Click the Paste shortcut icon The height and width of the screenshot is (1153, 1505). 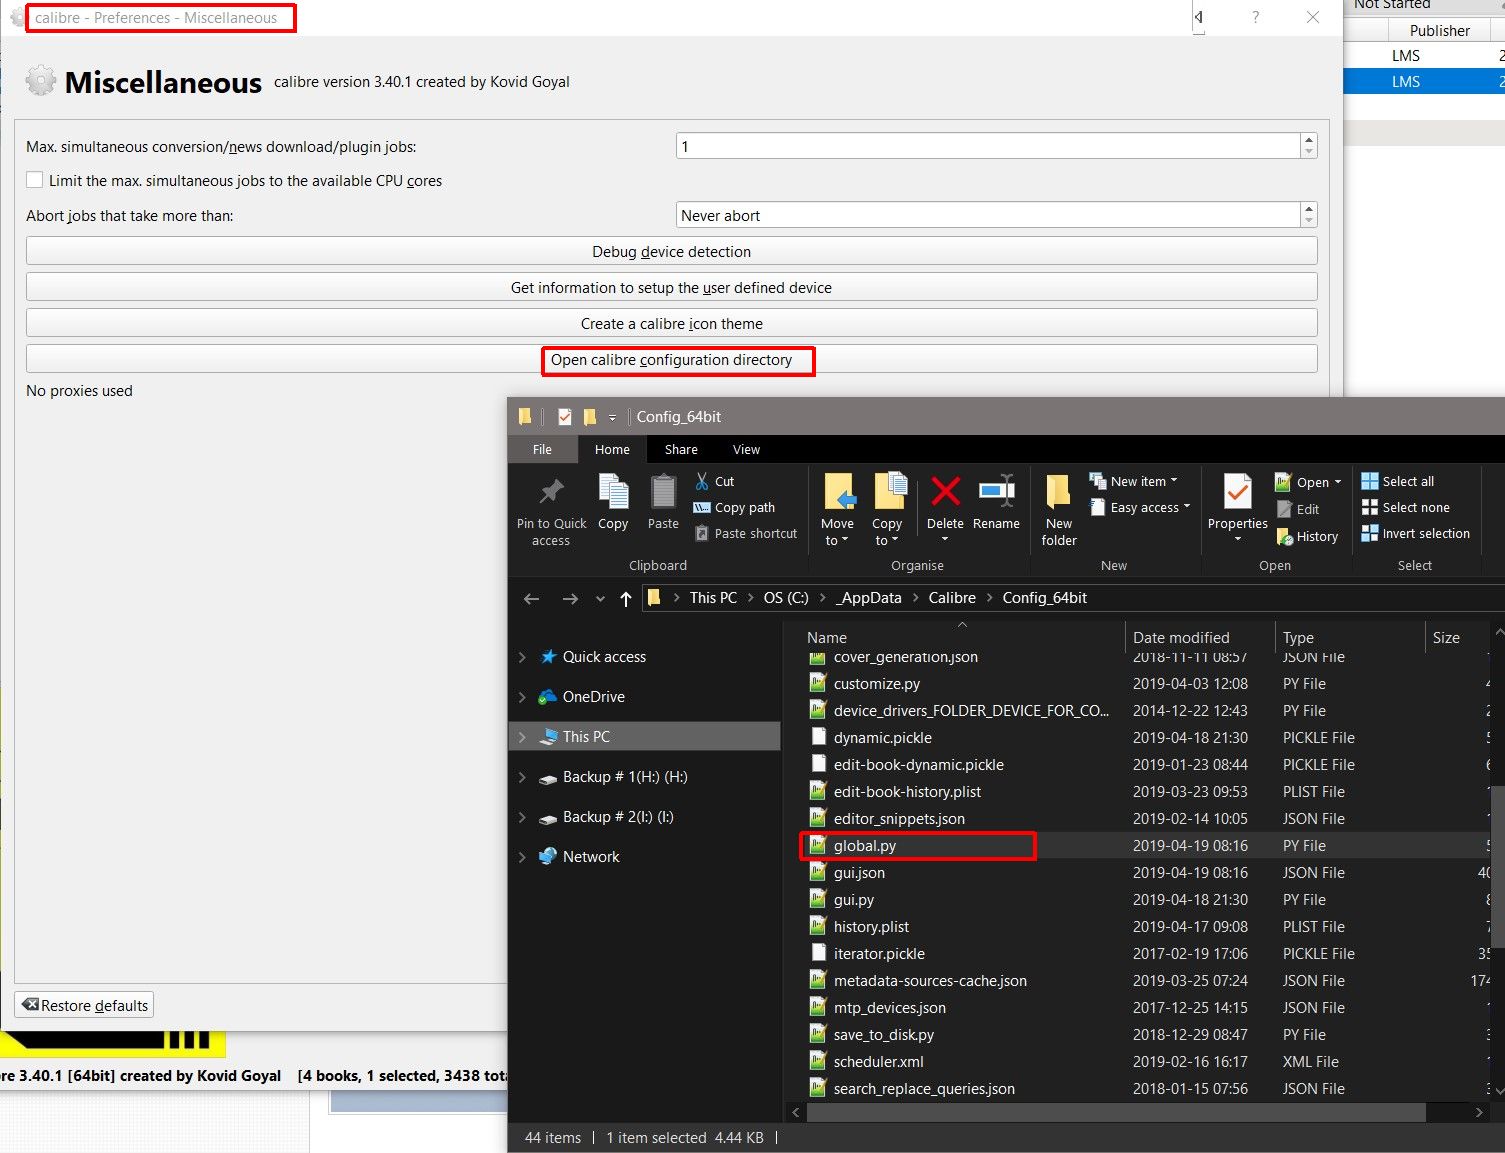(x=702, y=534)
